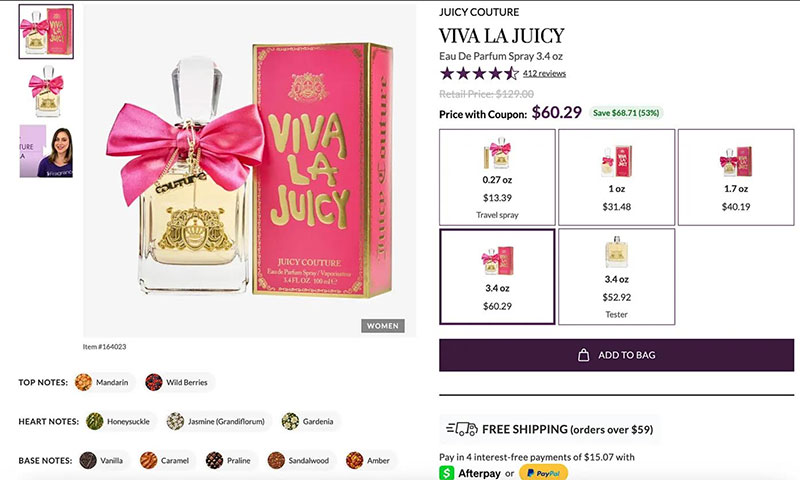Viewport: 800px width, 480px height.
Task: Click the Gardenia note icon
Action: (290, 421)
